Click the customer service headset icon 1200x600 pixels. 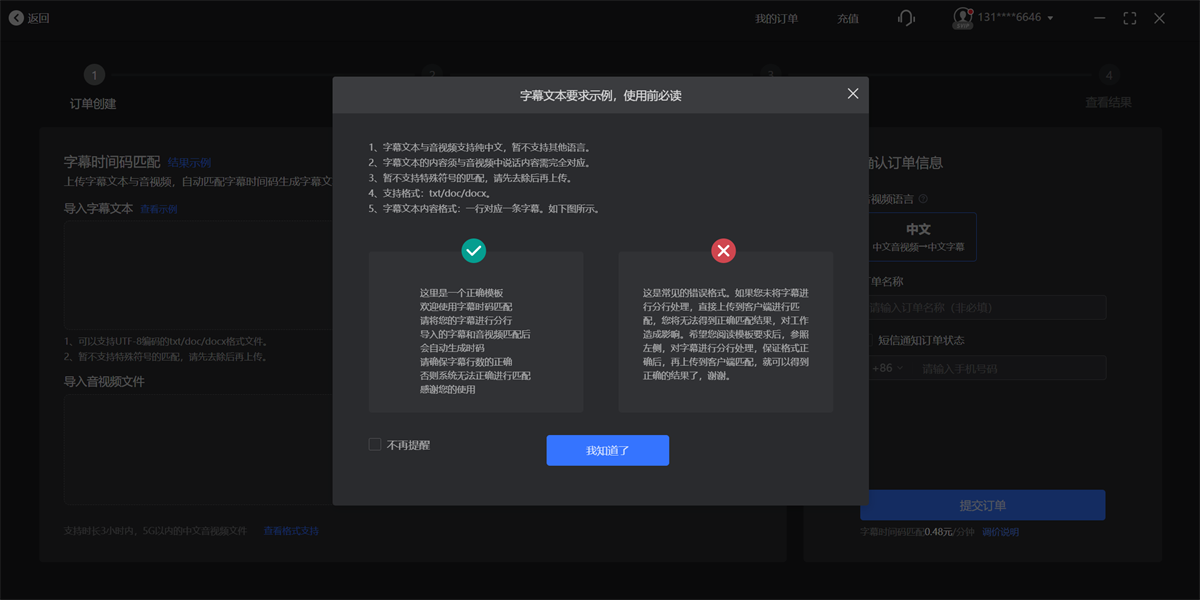click(906, 18)
